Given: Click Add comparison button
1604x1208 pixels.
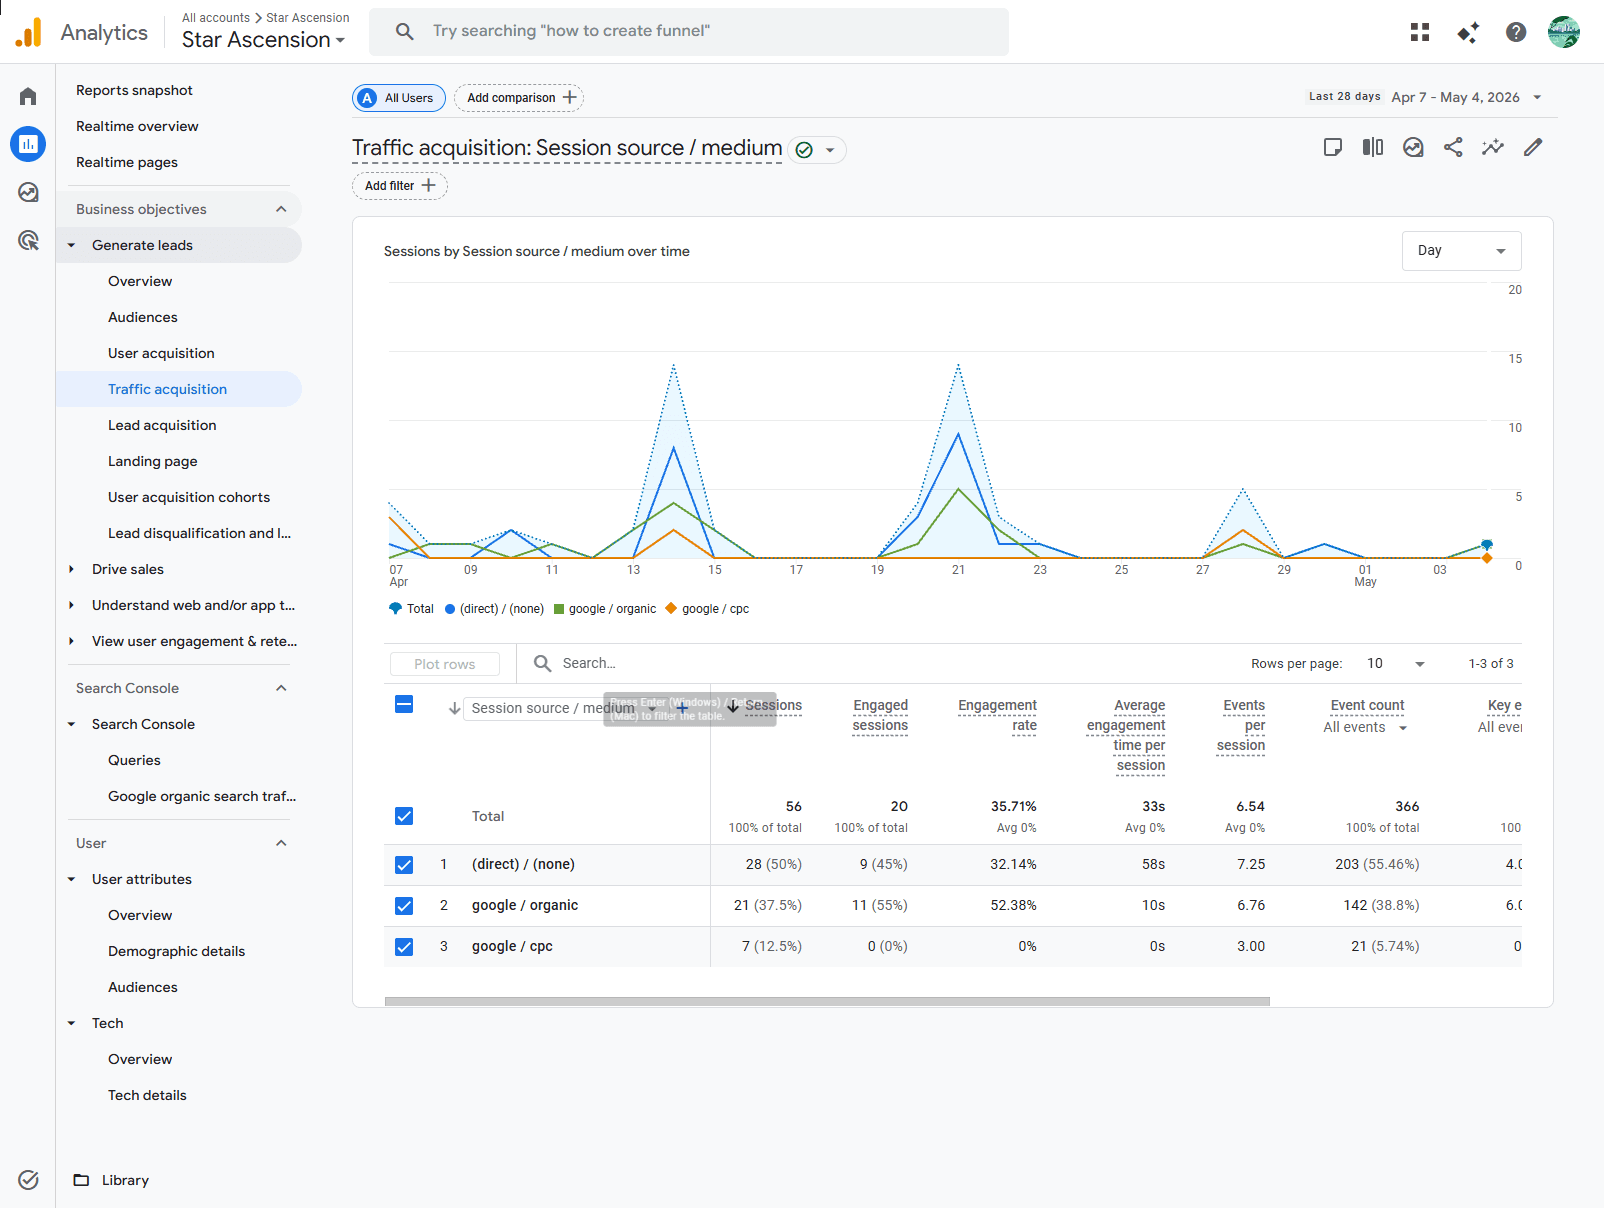Looking at the screenshot, I should 519,98.
